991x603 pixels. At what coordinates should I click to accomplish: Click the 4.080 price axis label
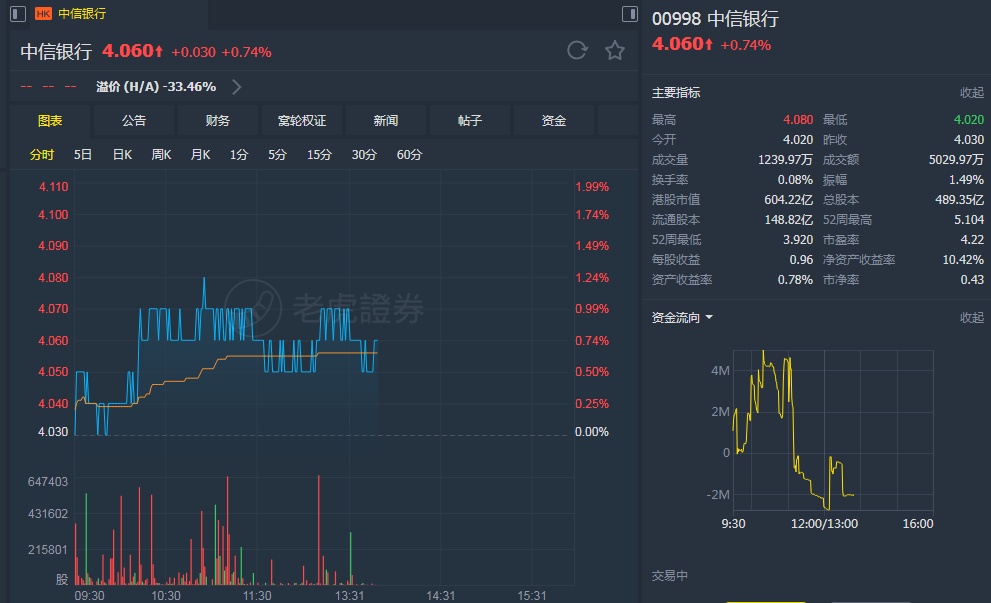point(53,277)
